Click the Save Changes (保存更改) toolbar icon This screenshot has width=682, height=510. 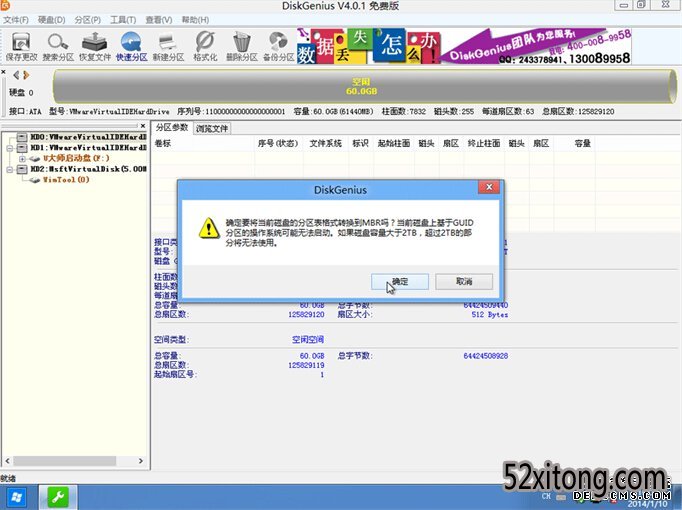(x=21, y=47)
